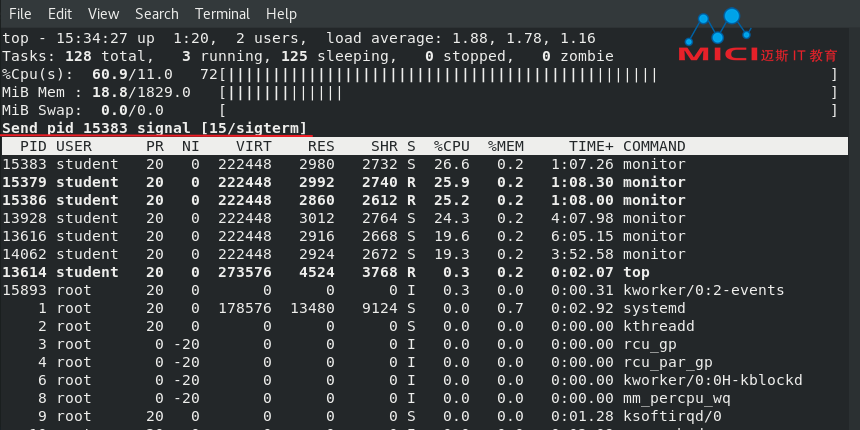This screenshot has height=430, width=860.
Task: Click the kthreadd command name
Action: tap(659, 326)
